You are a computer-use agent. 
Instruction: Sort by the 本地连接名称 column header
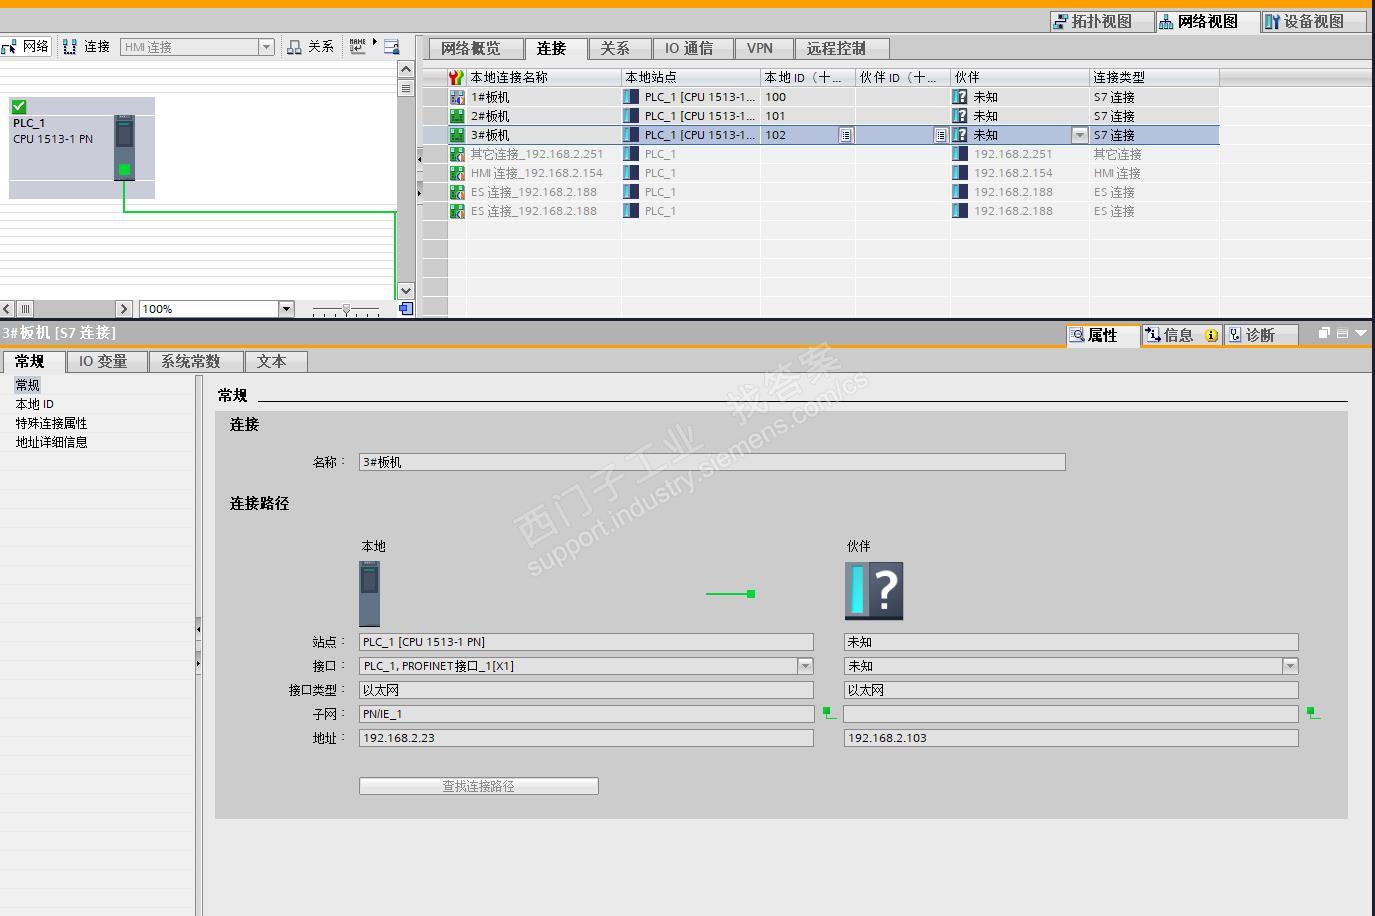tap(543, 77)
